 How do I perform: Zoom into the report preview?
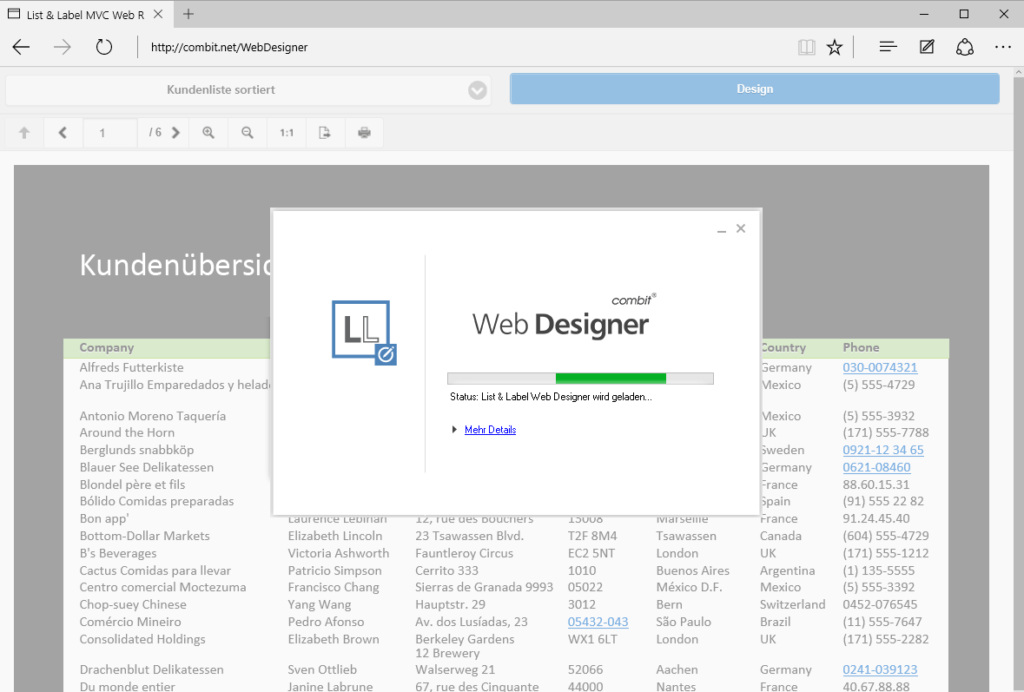208,132
